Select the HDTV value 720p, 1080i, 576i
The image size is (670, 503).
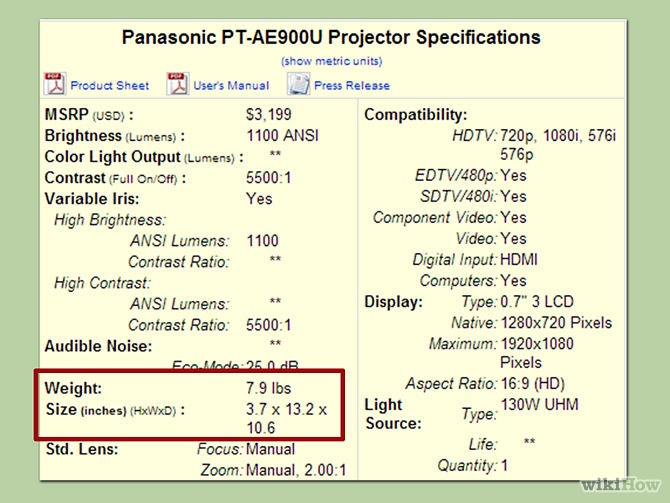tap(558, 136)
